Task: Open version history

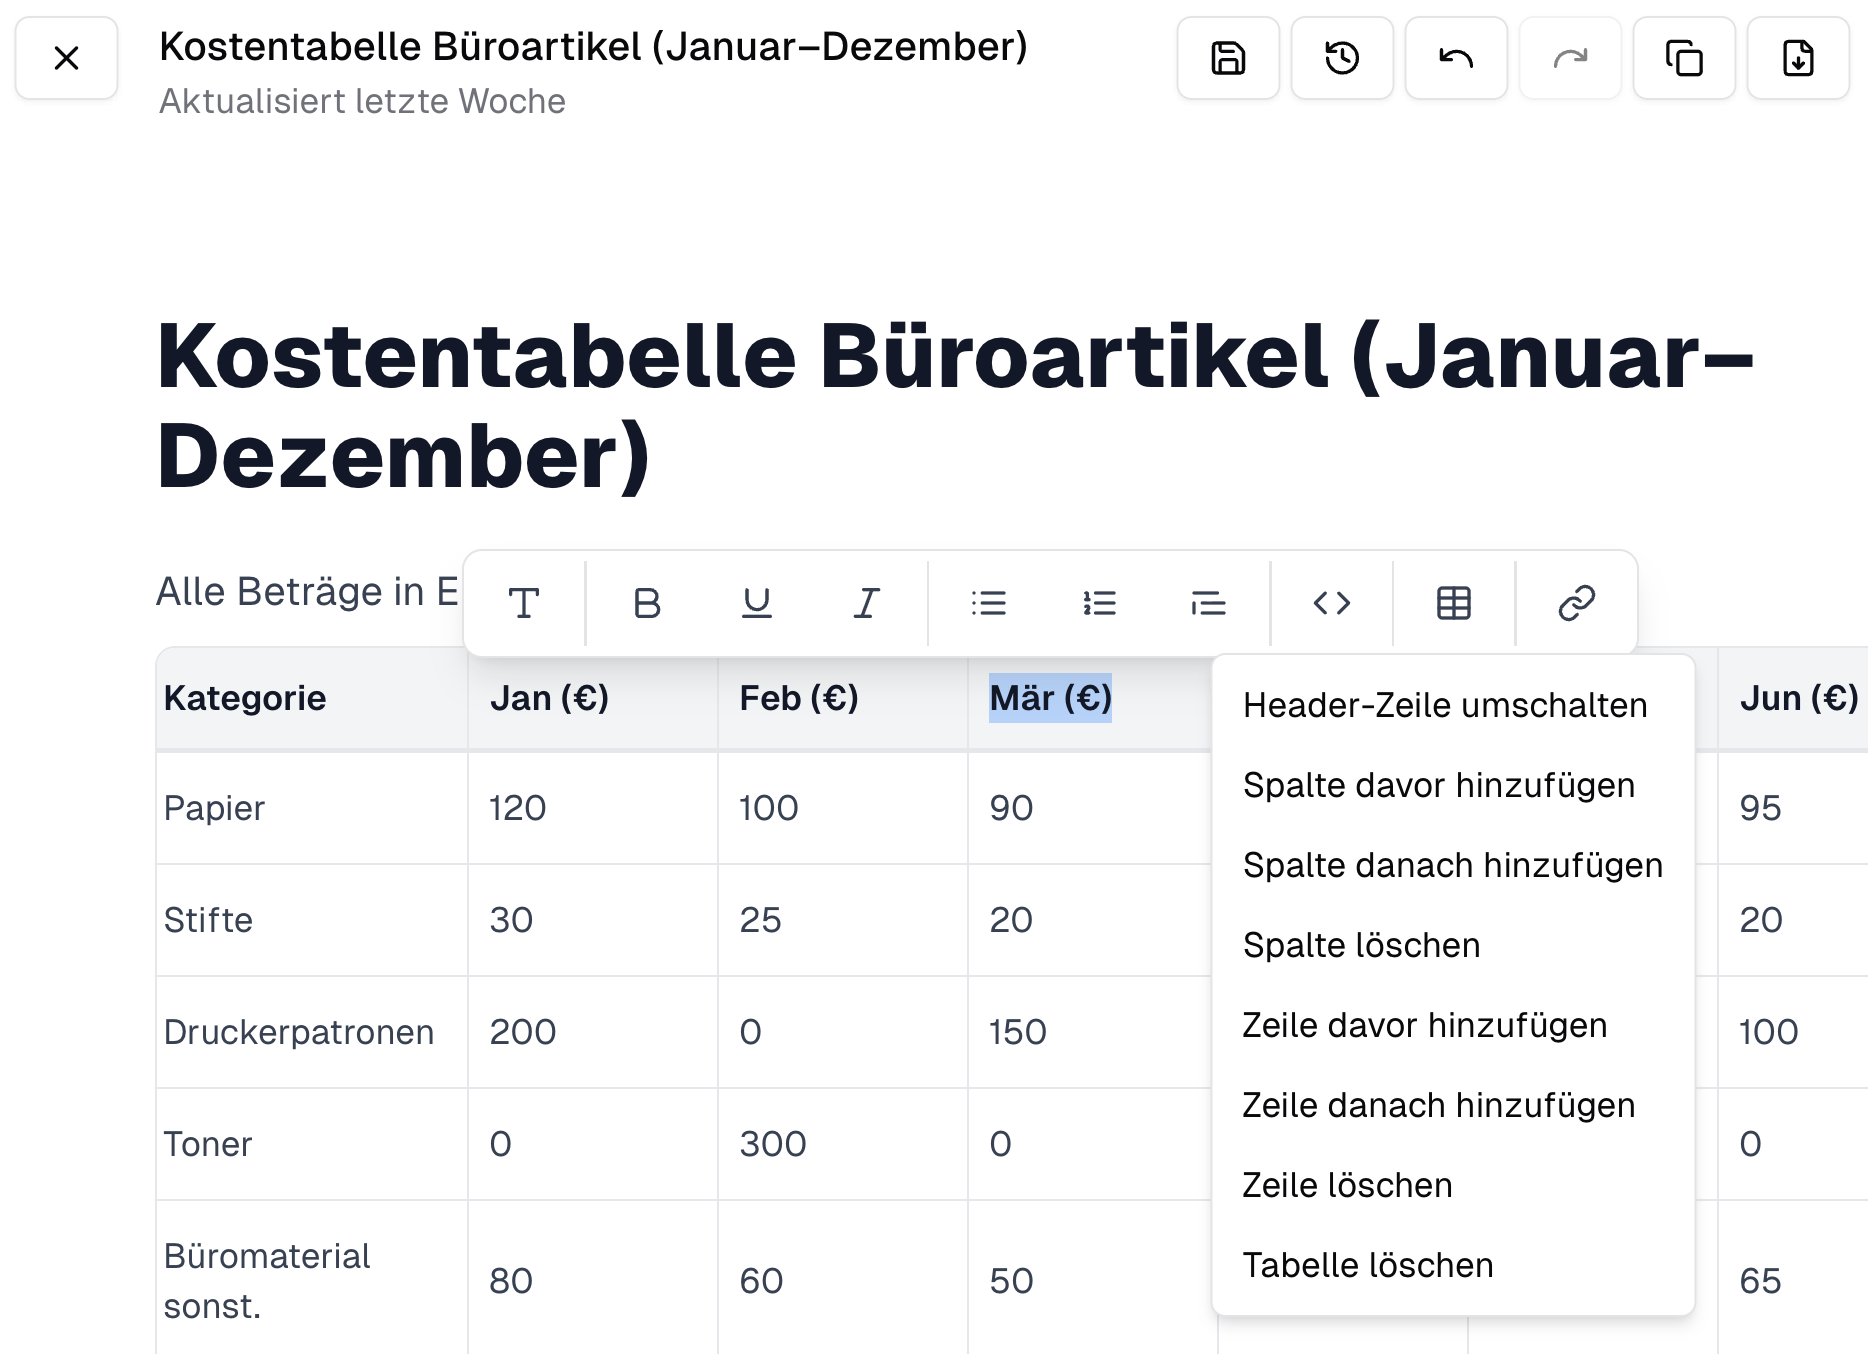Action: coord(1341,58)
